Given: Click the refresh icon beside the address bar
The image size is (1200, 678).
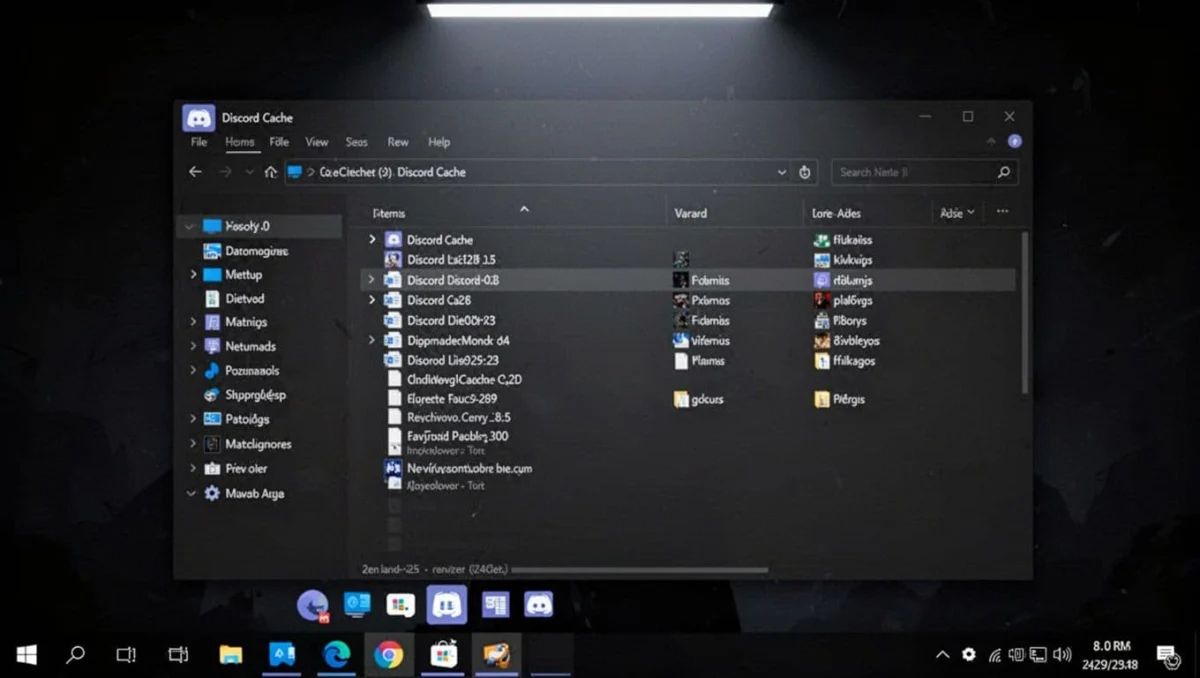Looking at the screenshot, I should (x=805, y=171).
